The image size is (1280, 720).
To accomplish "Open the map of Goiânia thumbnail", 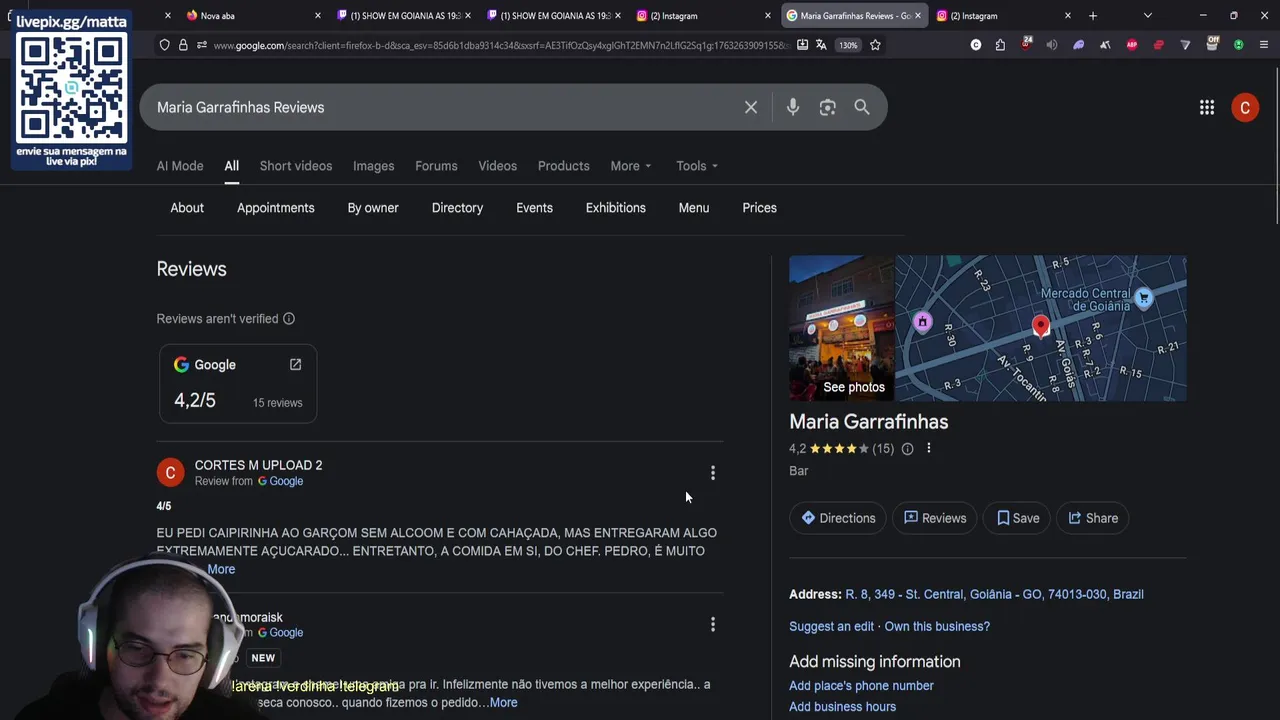I will pos(1041,328).
